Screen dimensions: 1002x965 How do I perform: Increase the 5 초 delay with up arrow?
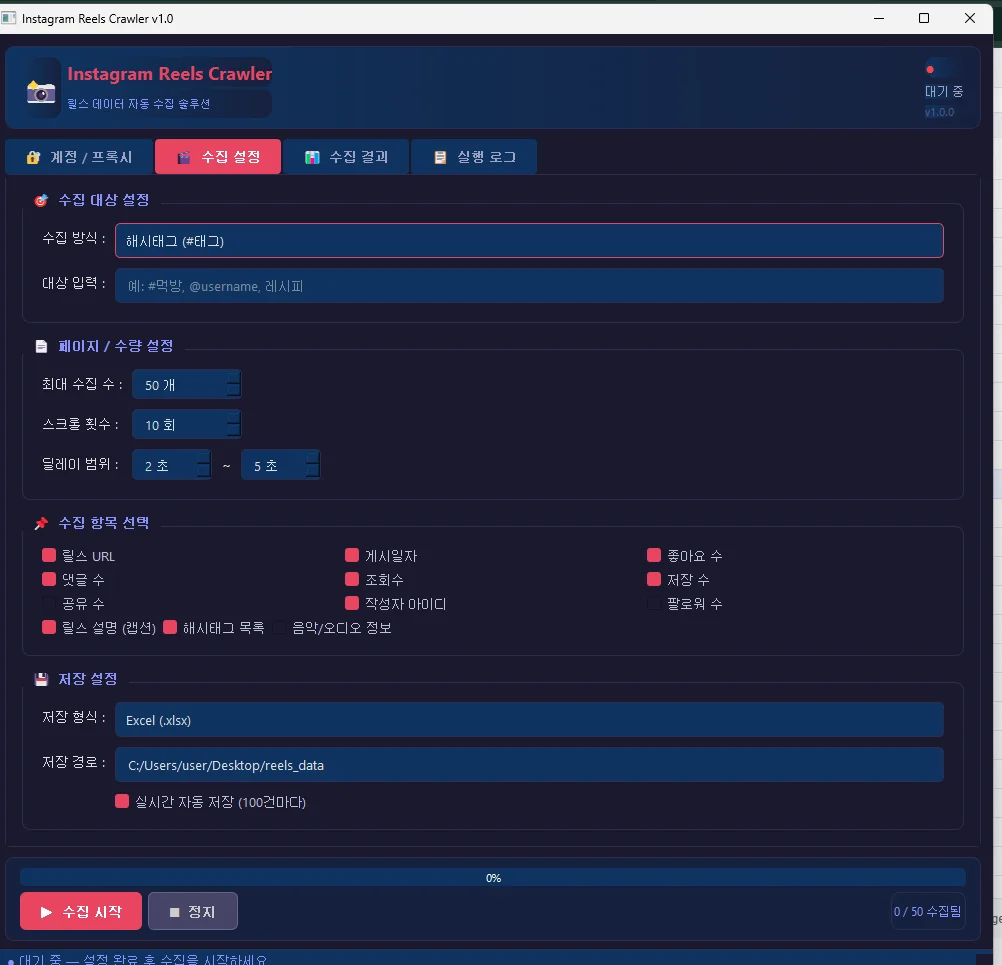click(x=312, y=458)
